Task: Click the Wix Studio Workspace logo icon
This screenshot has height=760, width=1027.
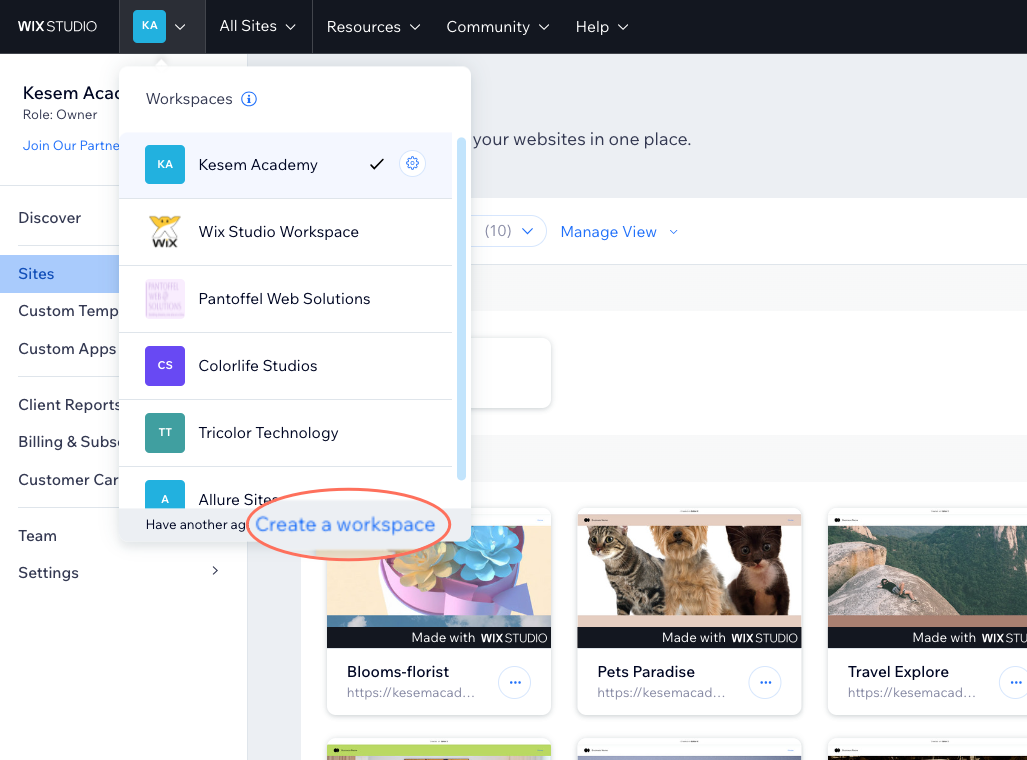Action: click(165, 232)
